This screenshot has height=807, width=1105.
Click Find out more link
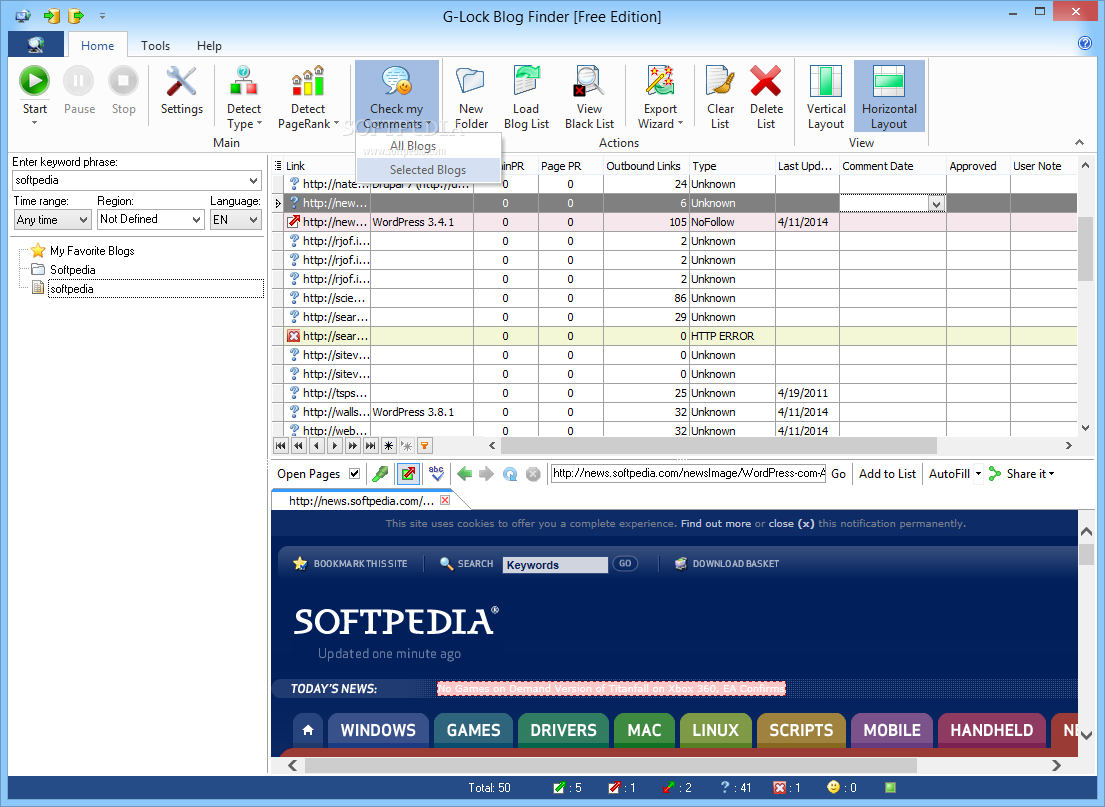pyautogui.click(x=715, y=524)
